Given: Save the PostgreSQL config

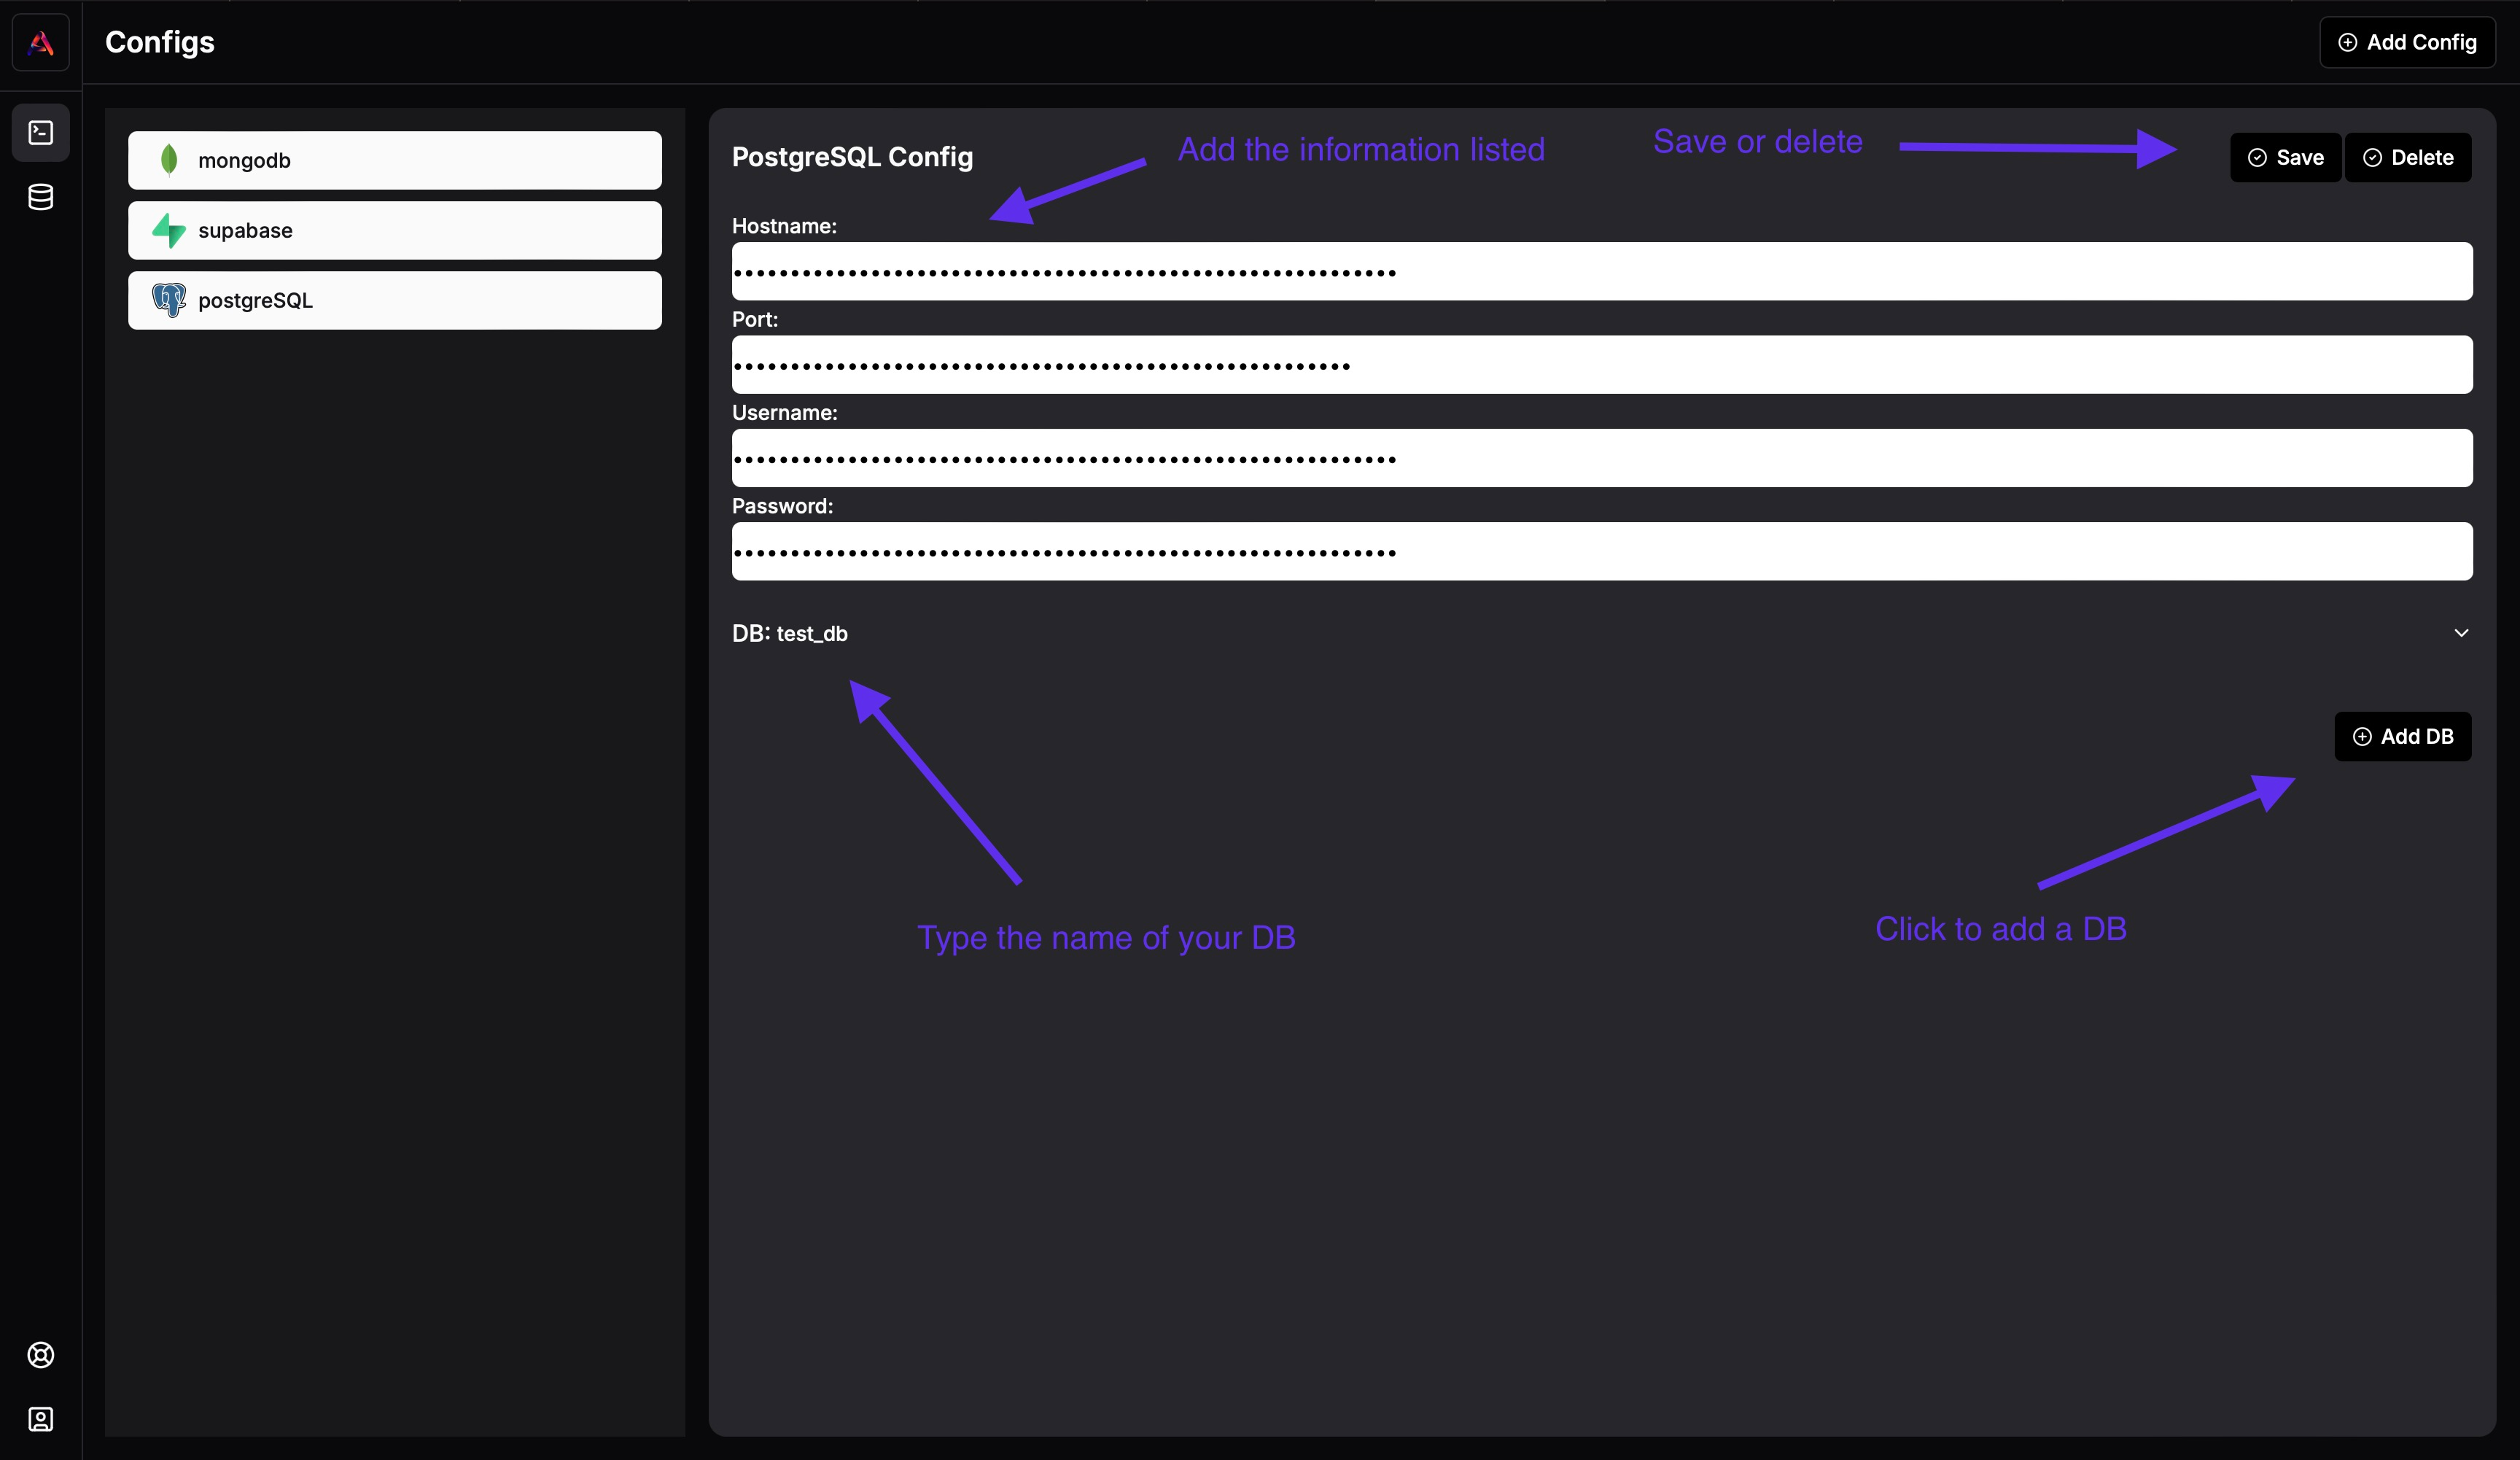Looking at the screenshot, I should 2286,157.
